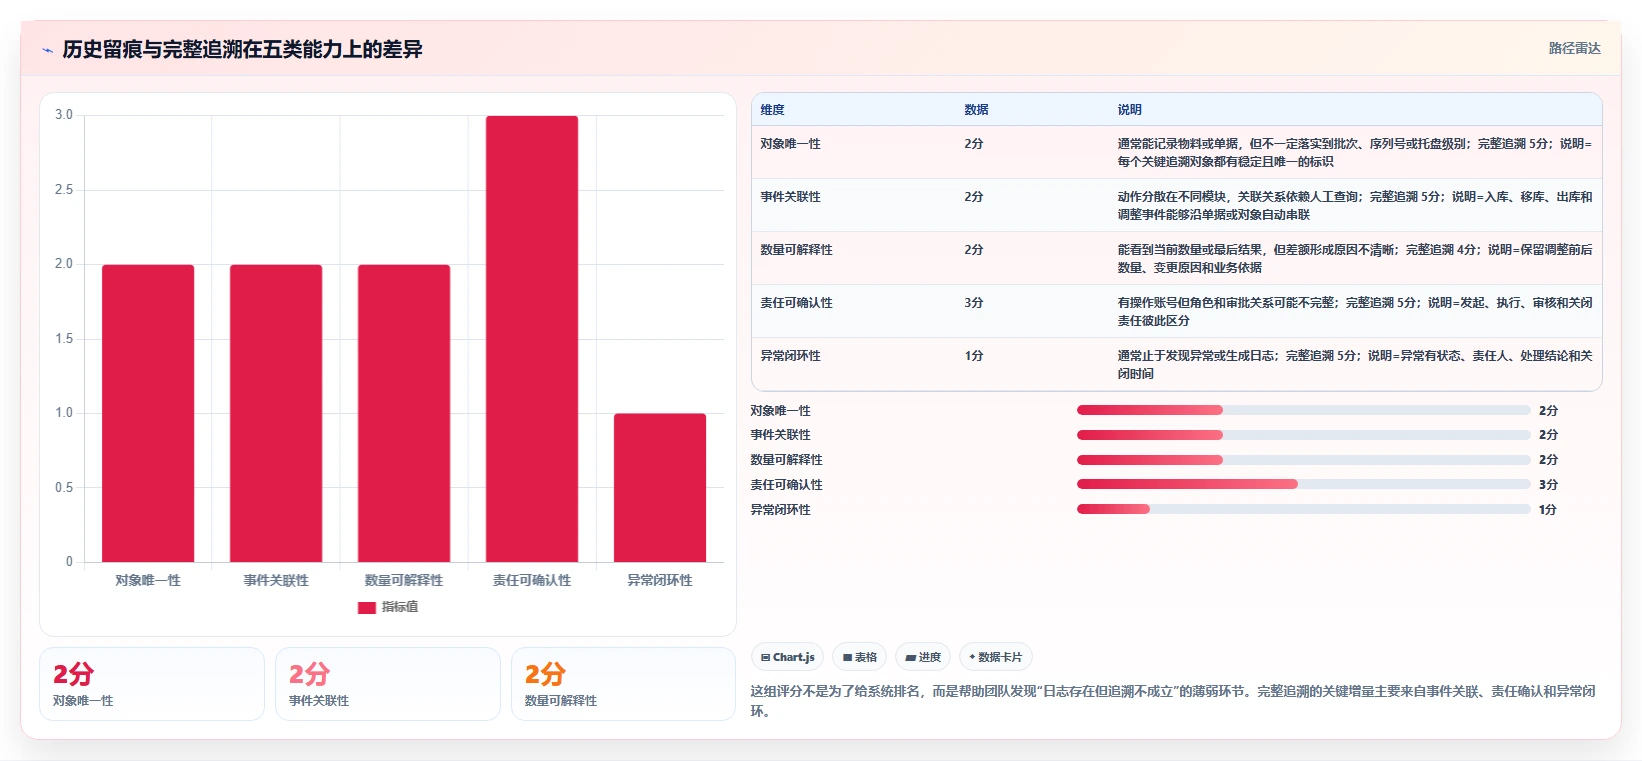Screen dimensions: 1642x761
Task: Select the Chart.js tag chip
Action: pos(787,657)
